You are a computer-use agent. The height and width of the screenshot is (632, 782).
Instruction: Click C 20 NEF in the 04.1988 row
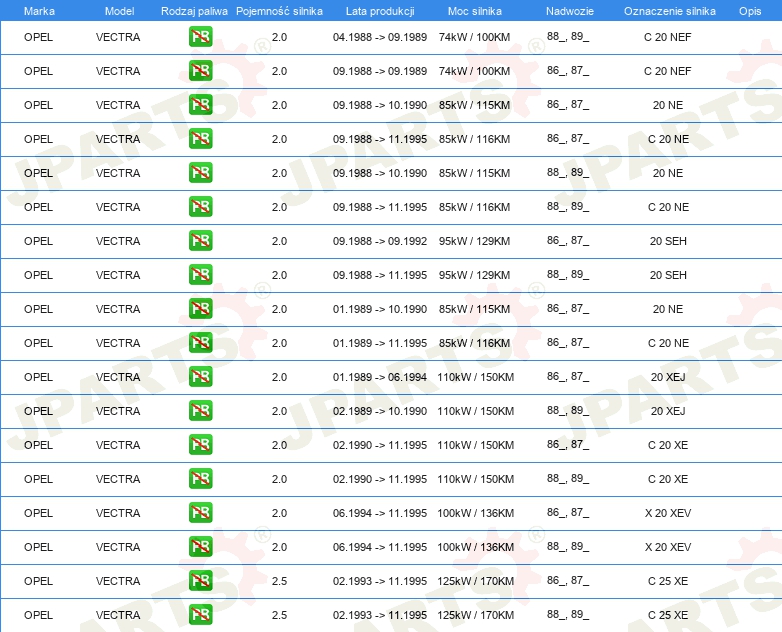pos(667,37)
